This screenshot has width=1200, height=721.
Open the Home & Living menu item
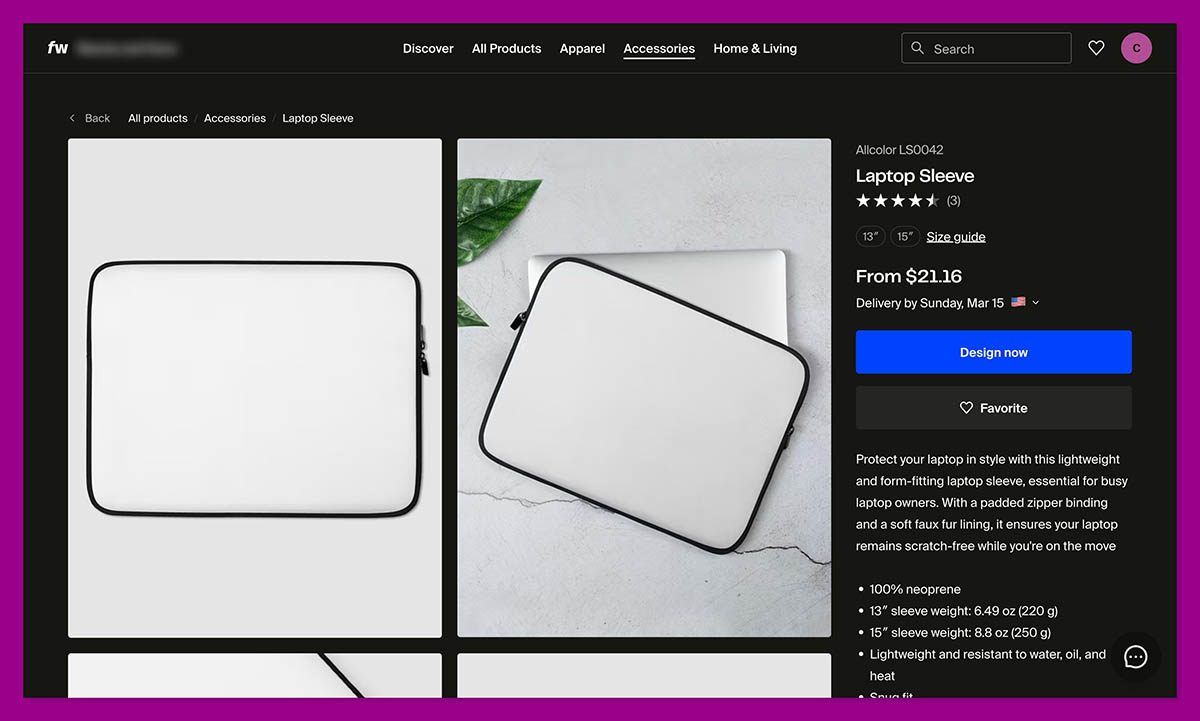tap(755, 48)
